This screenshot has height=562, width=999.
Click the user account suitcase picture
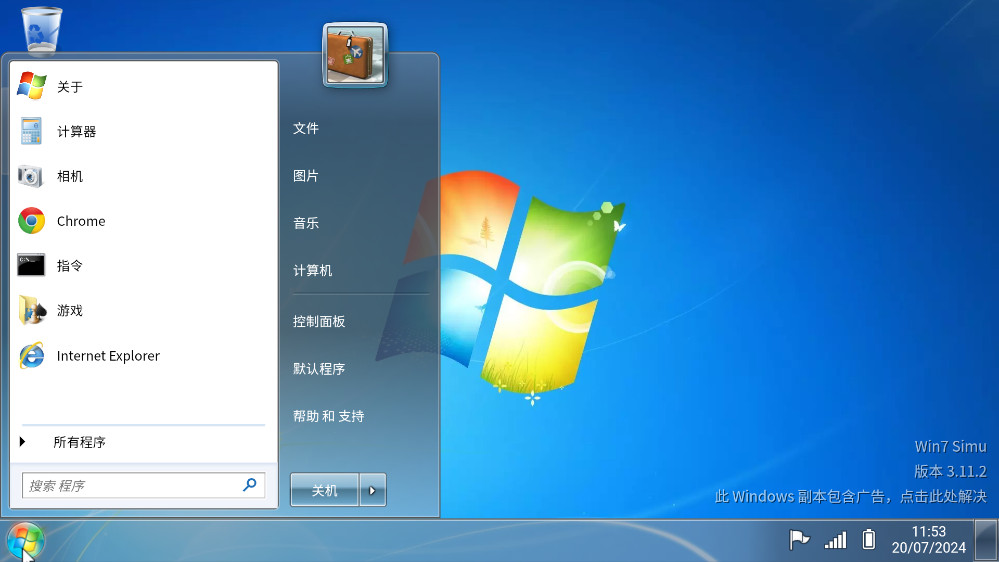click(355, 54)
